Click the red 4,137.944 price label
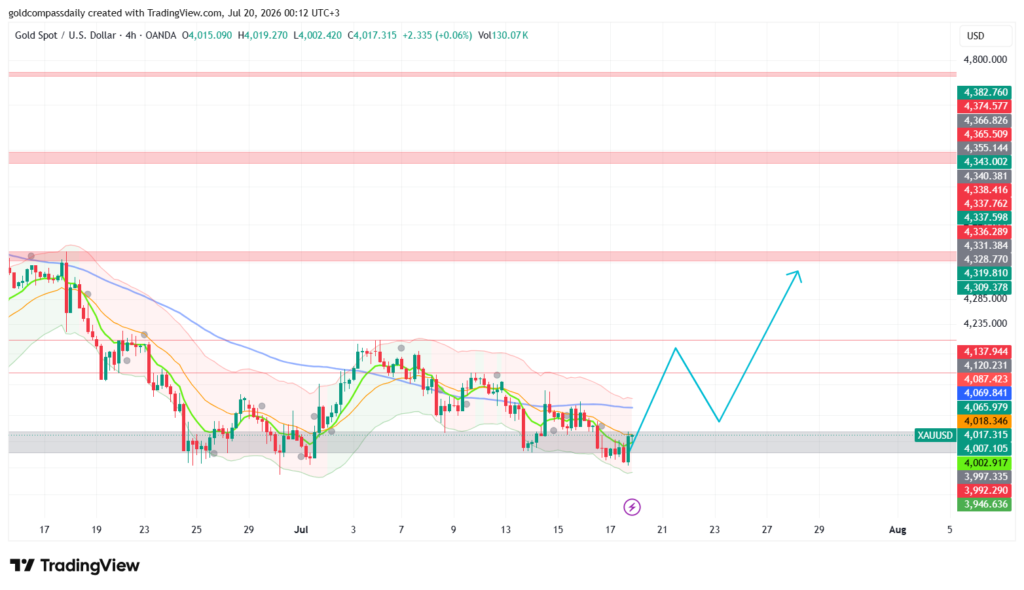The width and height of the screenshot is (1024, 590). (985, 352)
